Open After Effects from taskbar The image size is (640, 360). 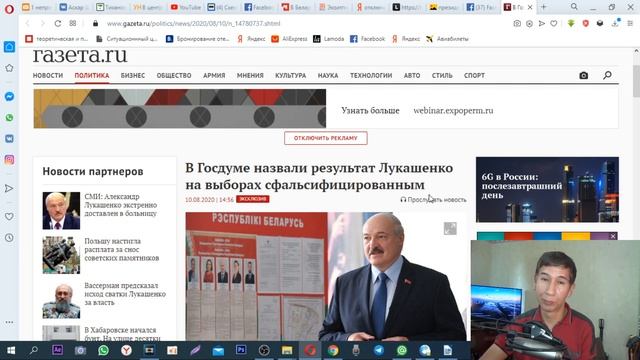coord(57,350)
